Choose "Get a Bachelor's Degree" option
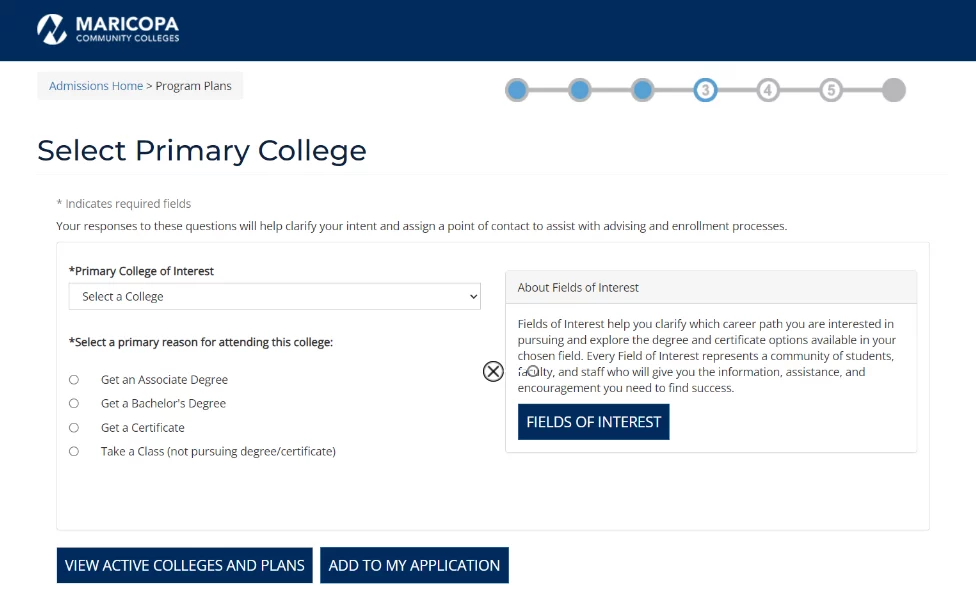 [x=73, y=403]
